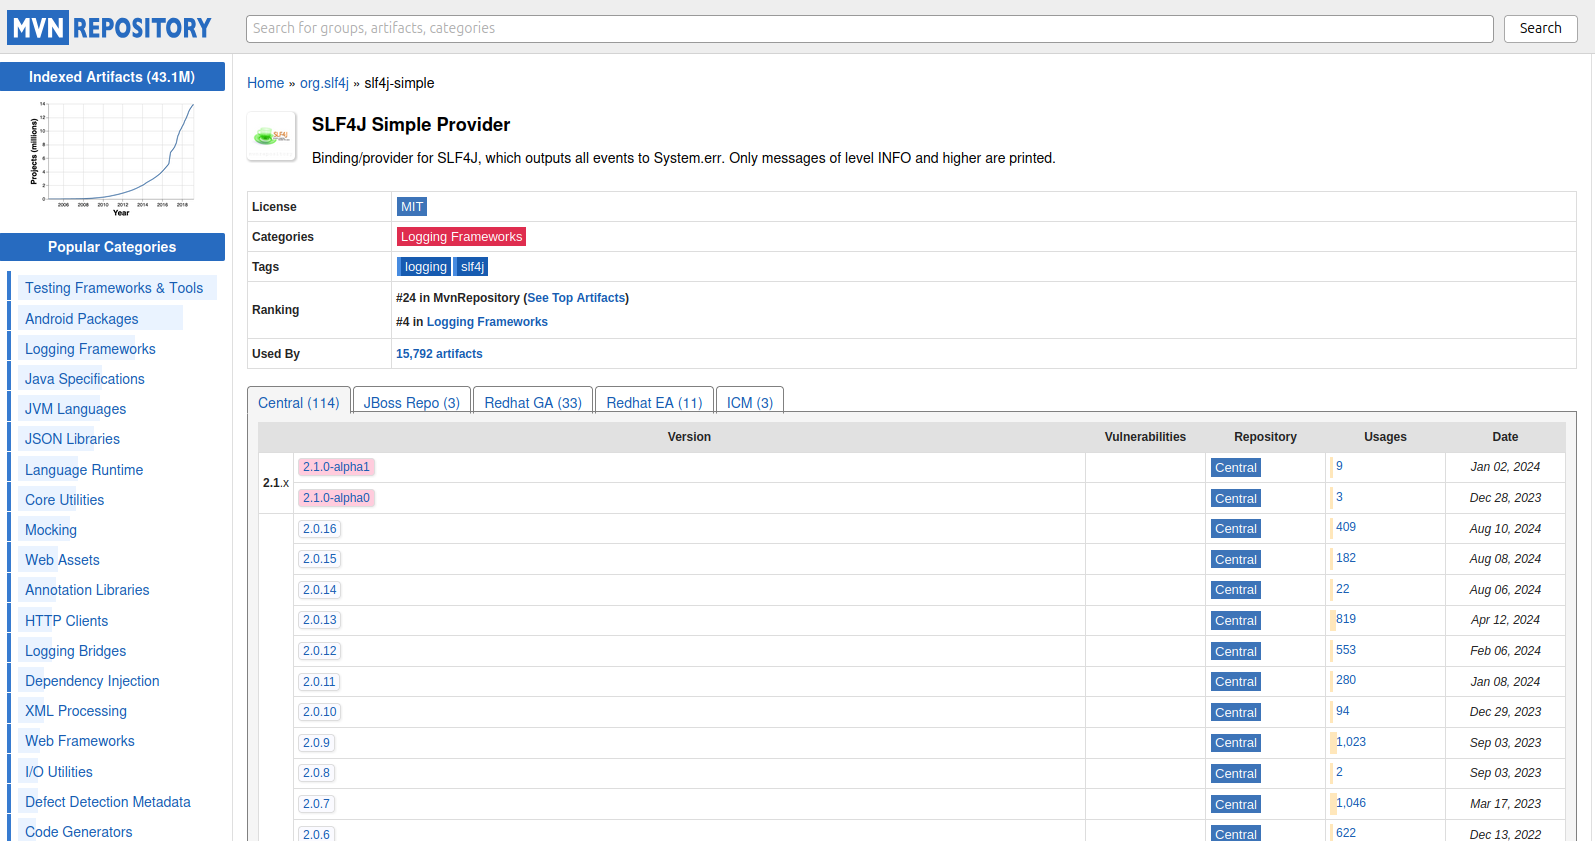
Task: Open Dependency Injection category
Action: pyautogui.click(x=92, y=681)
